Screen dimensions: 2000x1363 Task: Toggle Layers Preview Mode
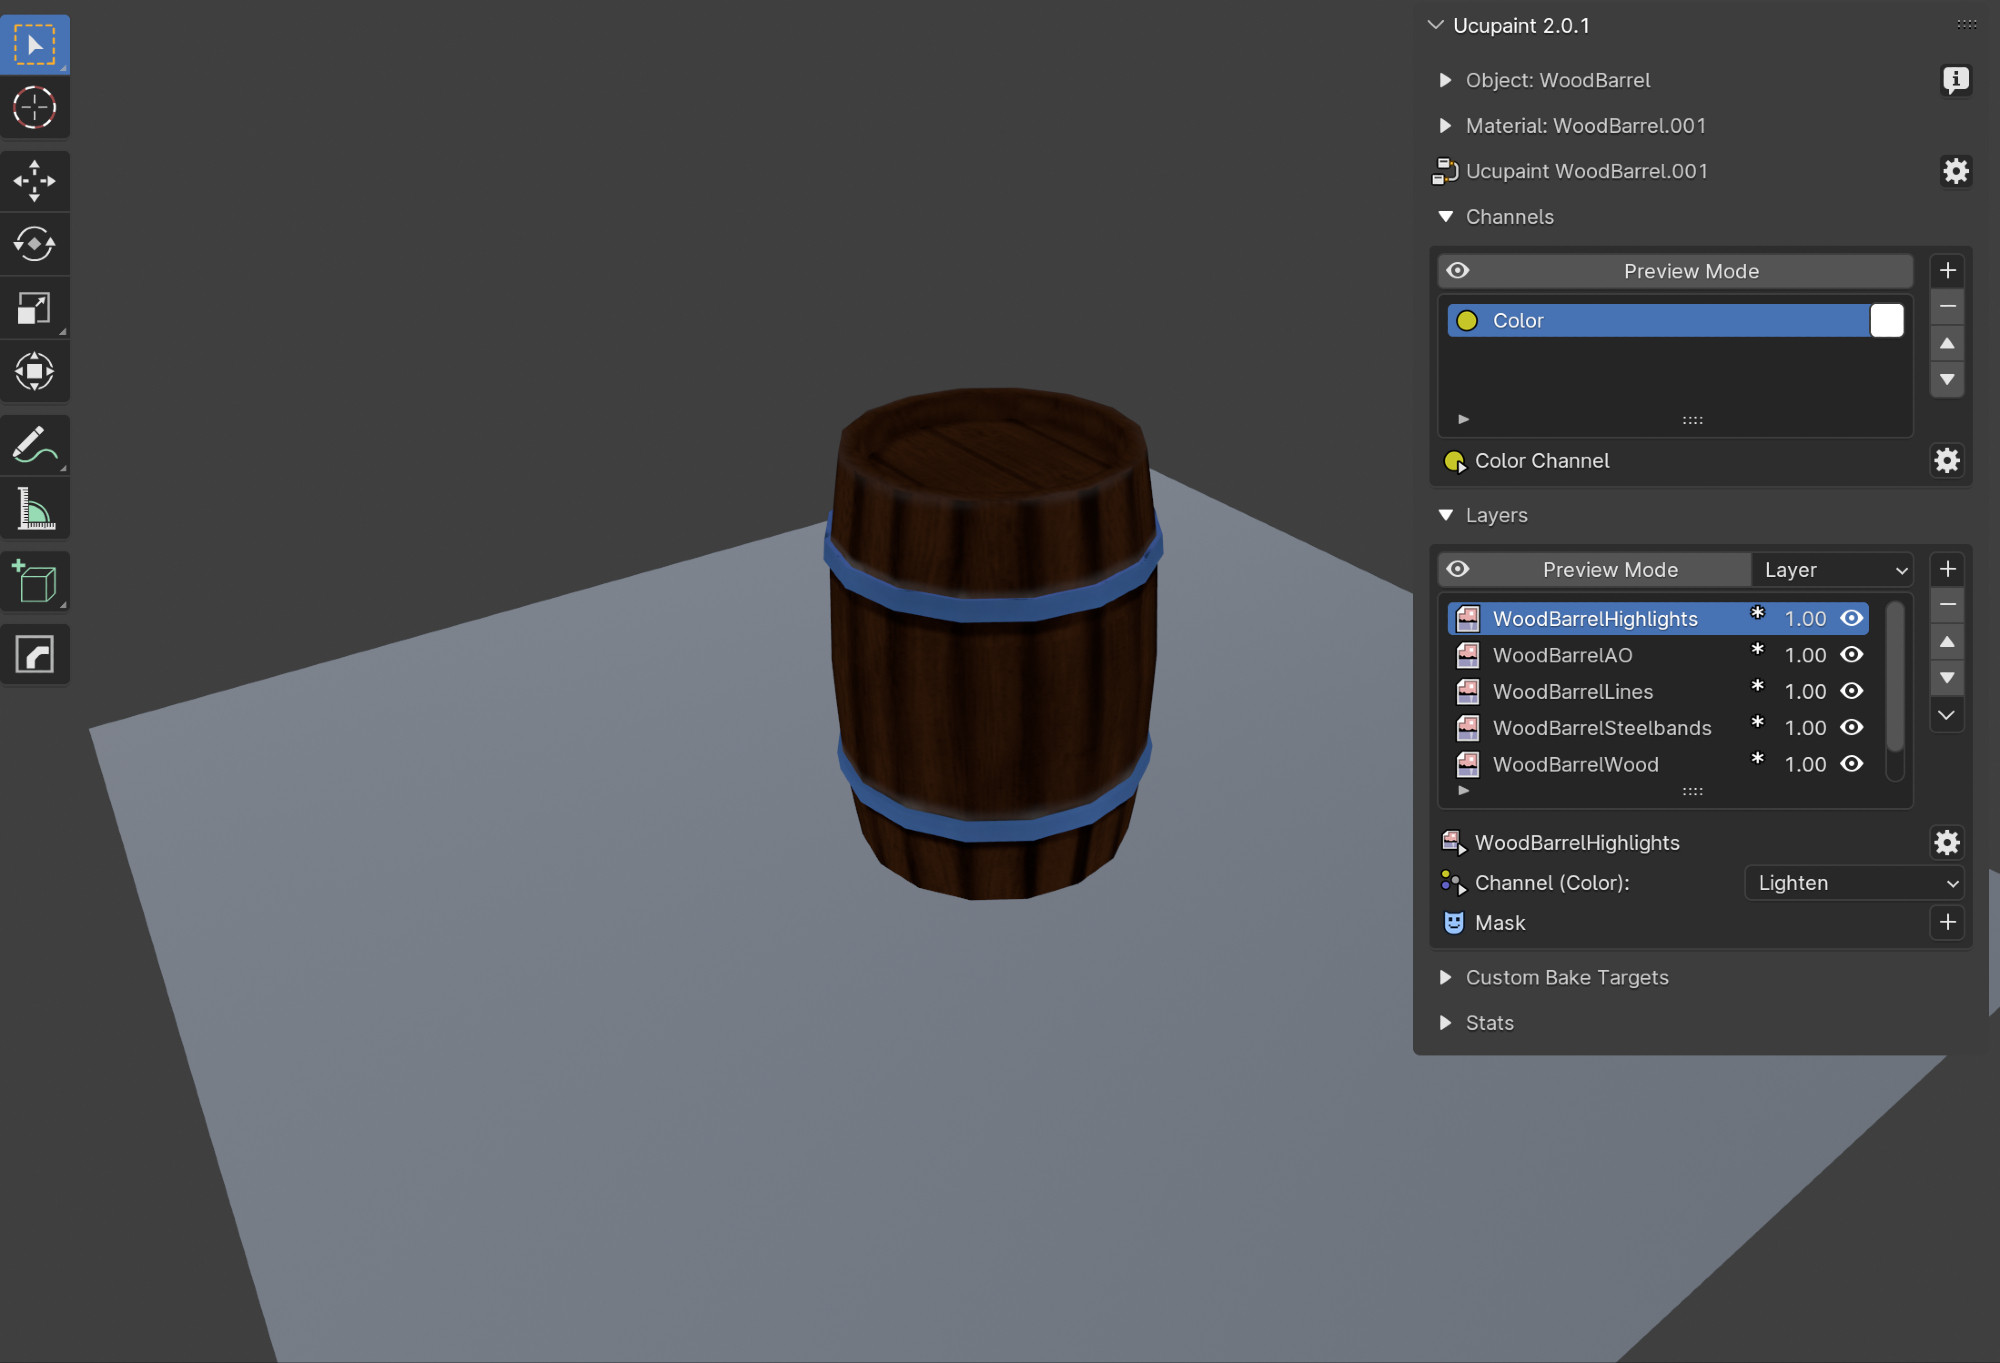[1594, 569]
